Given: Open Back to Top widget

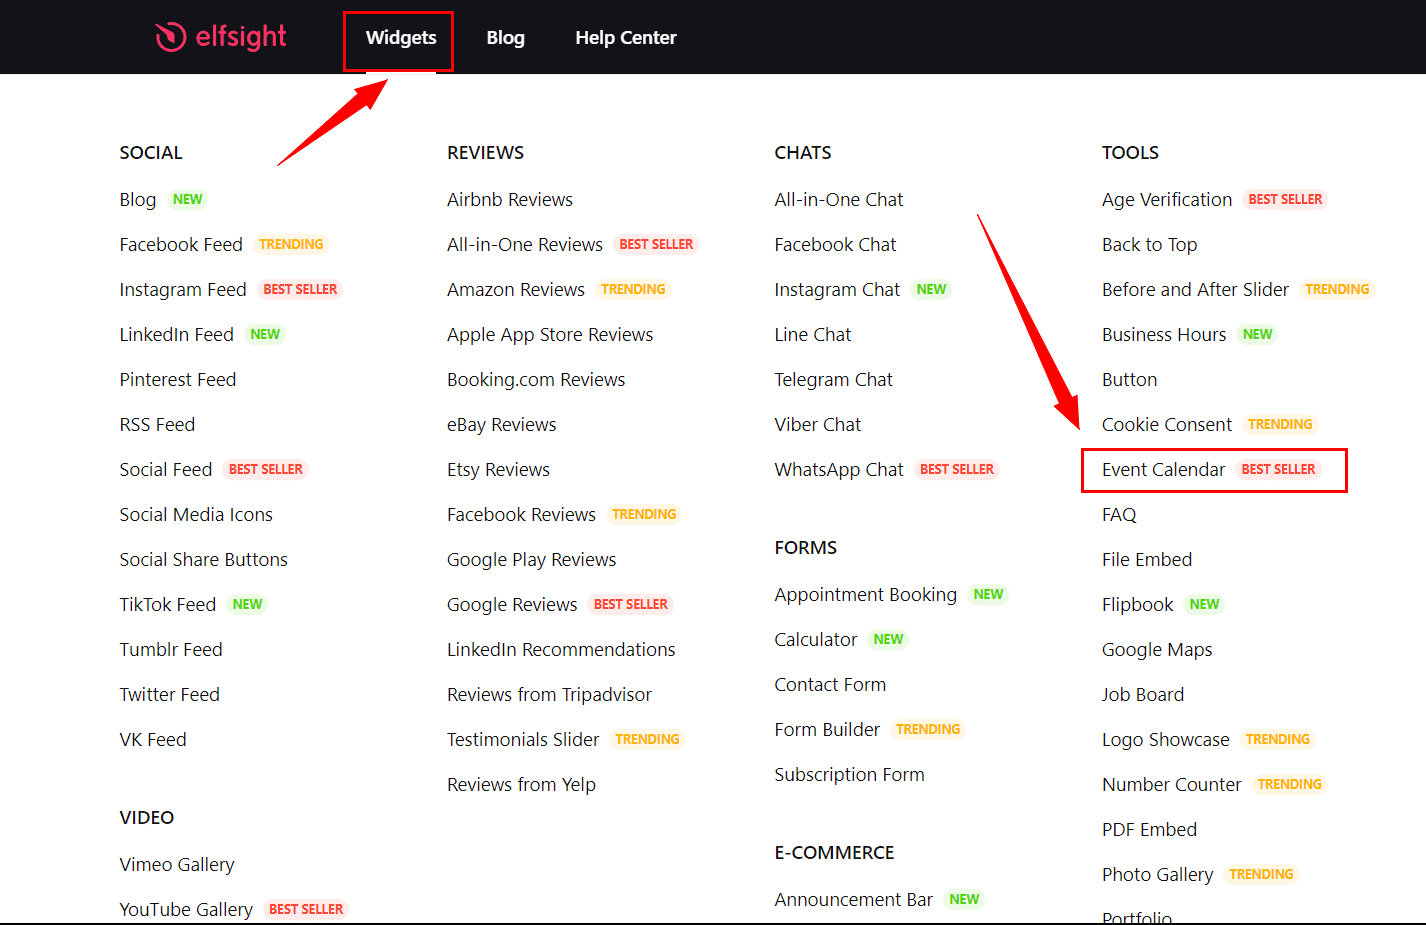Looking at the screenshot, I should click(x=1150, y=245).
